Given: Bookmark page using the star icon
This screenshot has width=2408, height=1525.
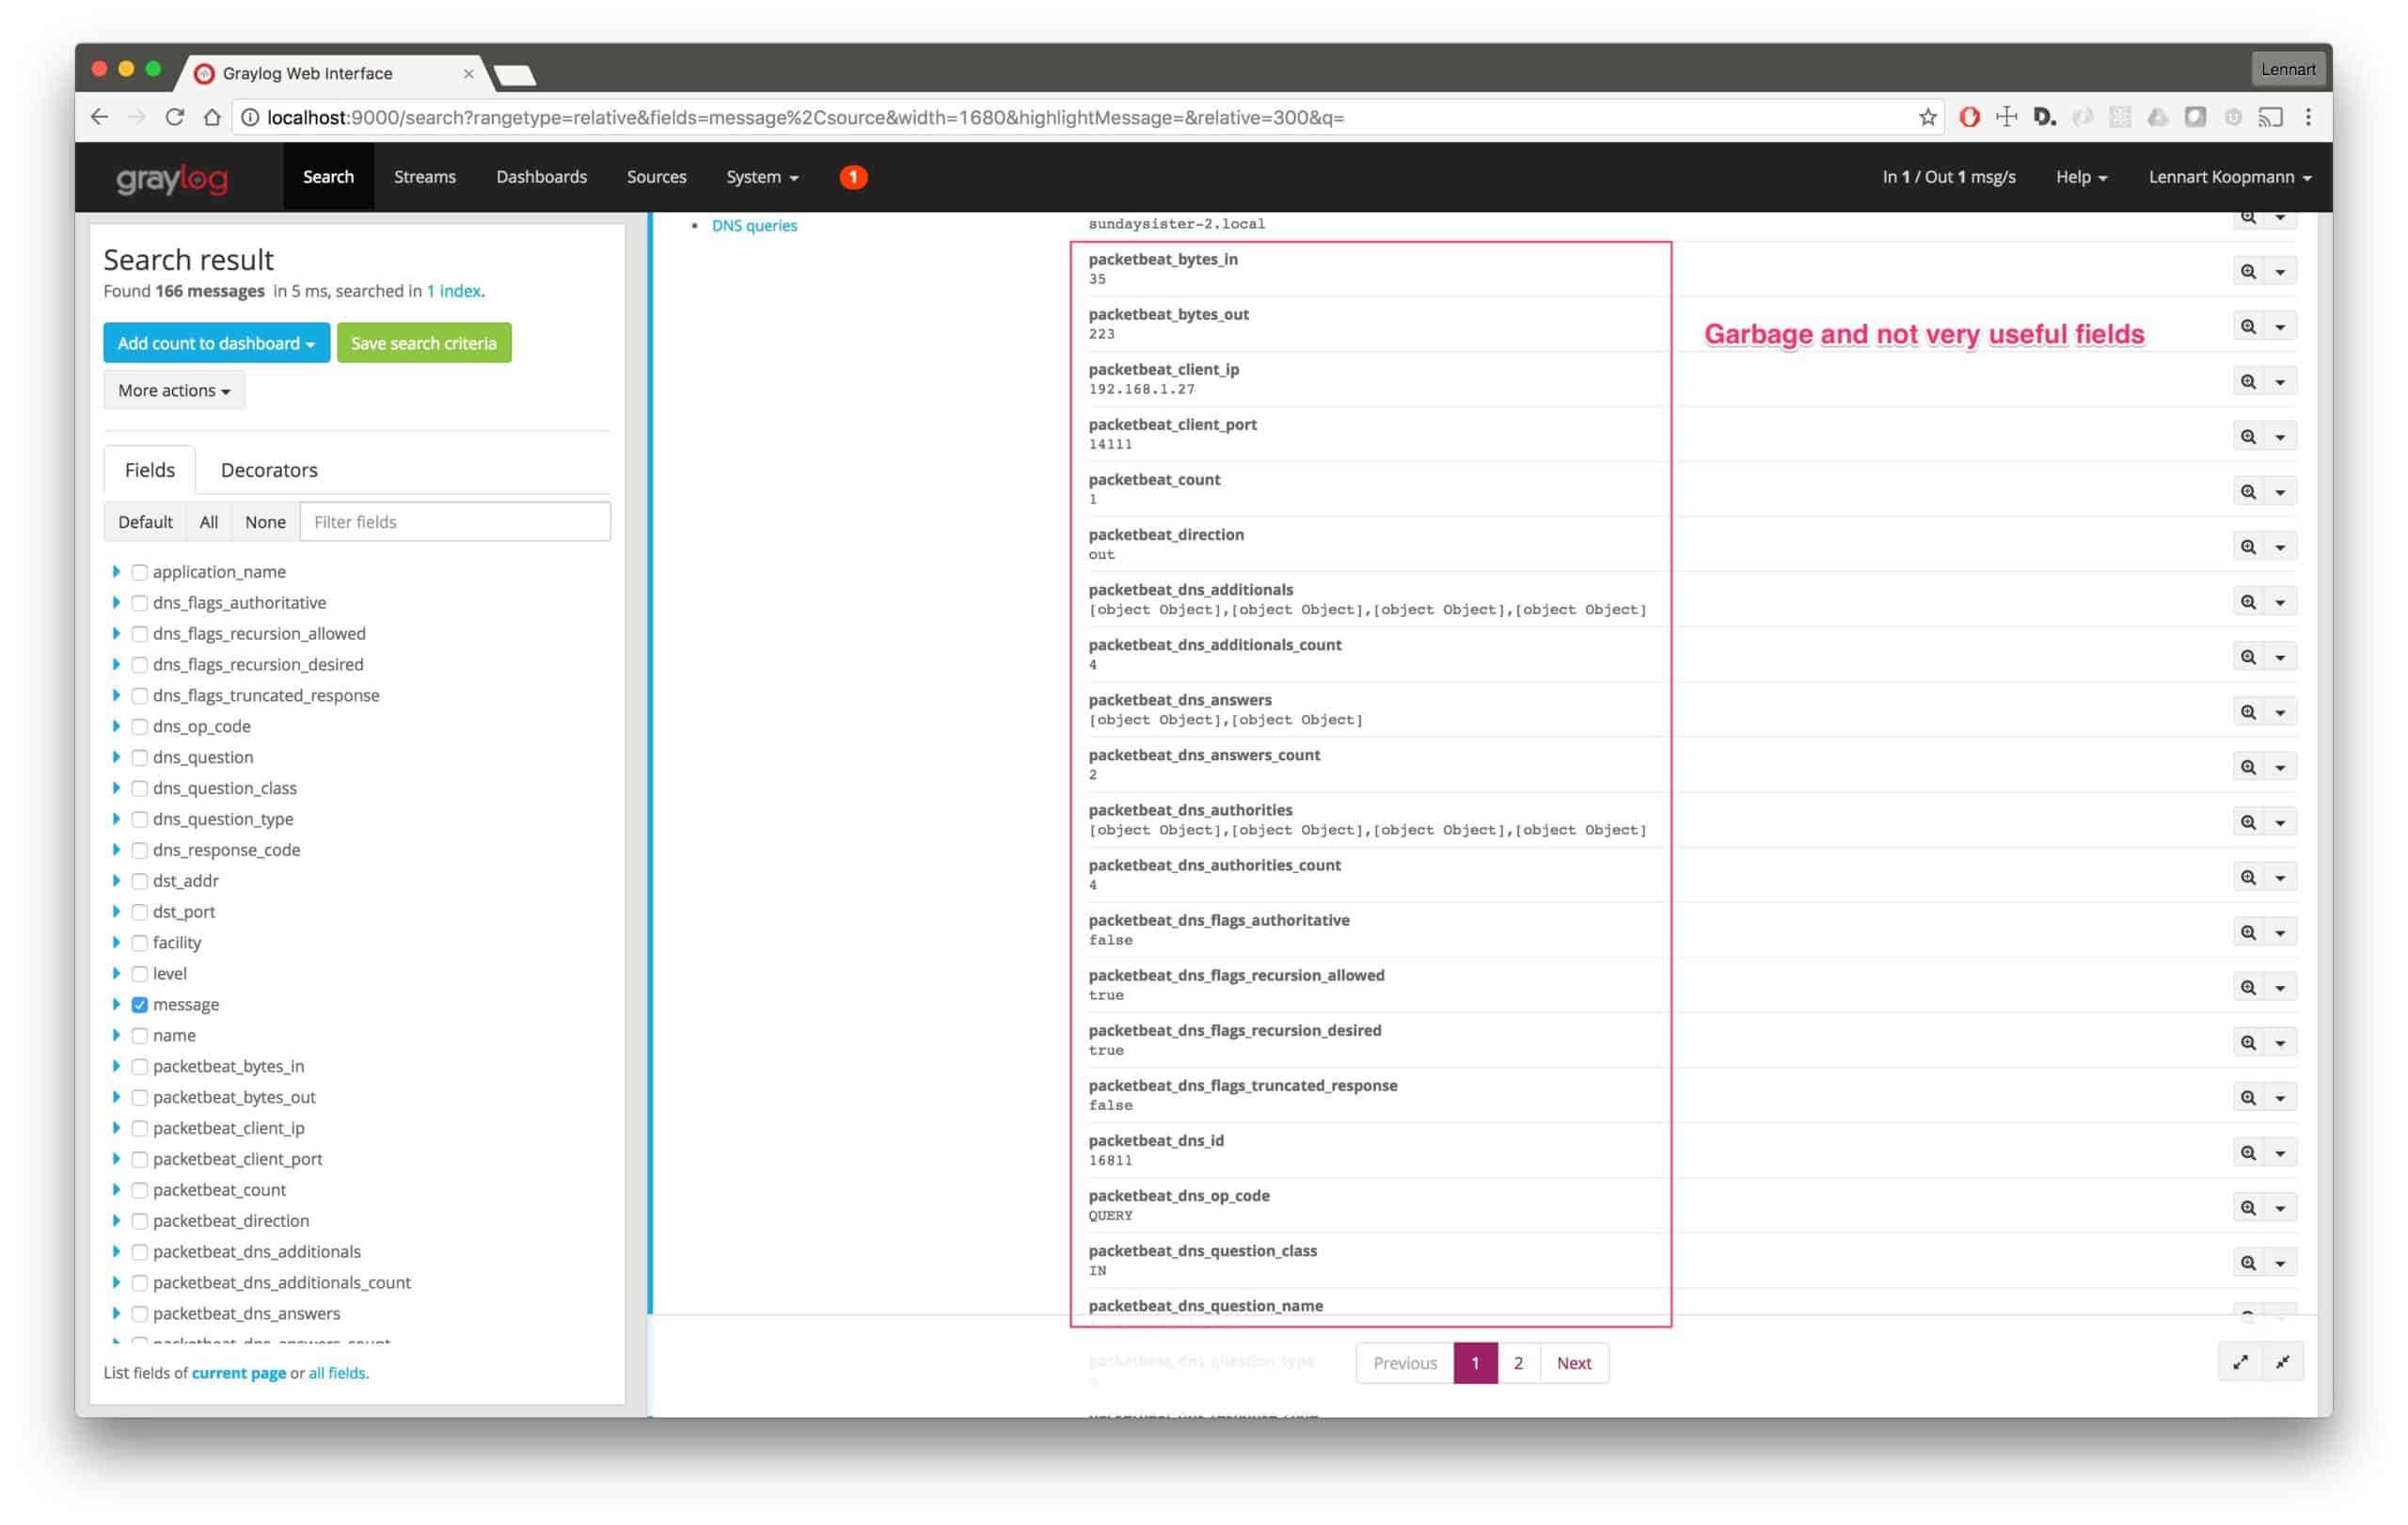Looking at the screenshot, I should [x=1927, y=117].
